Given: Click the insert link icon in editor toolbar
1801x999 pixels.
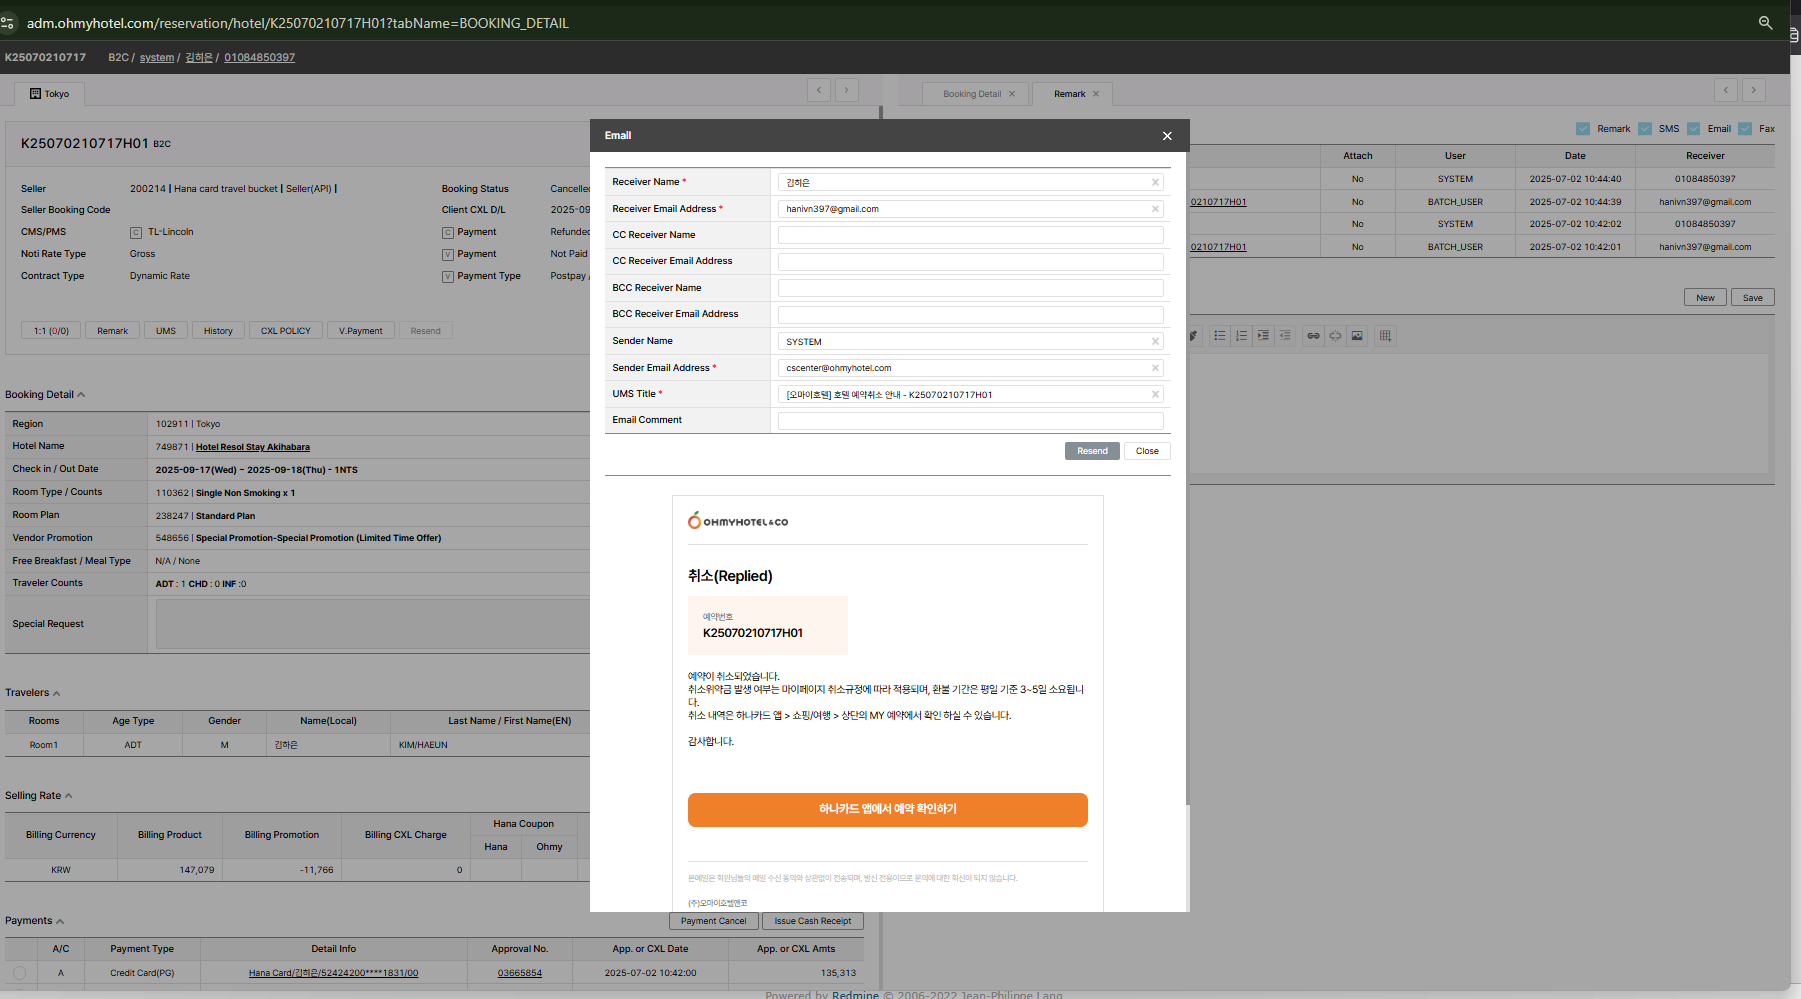Looking at the screenshot, I should point(1313,336).
